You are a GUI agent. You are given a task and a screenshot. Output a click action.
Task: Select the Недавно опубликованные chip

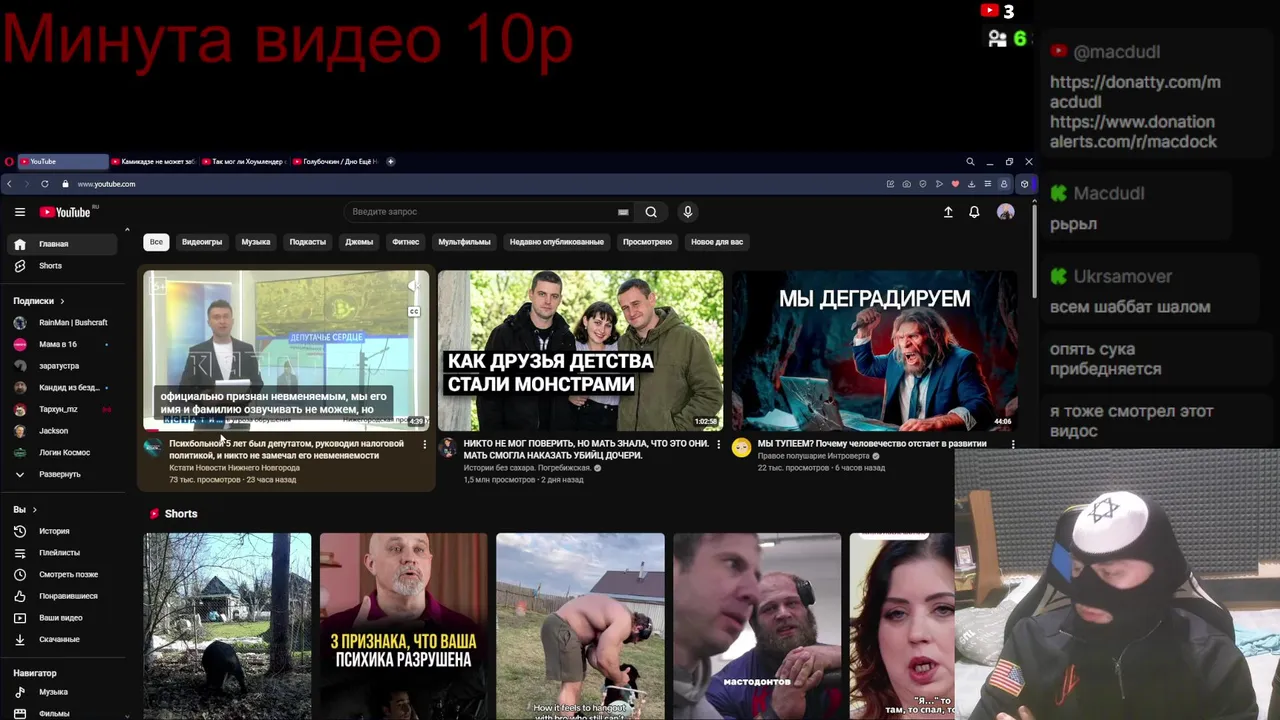557,242
